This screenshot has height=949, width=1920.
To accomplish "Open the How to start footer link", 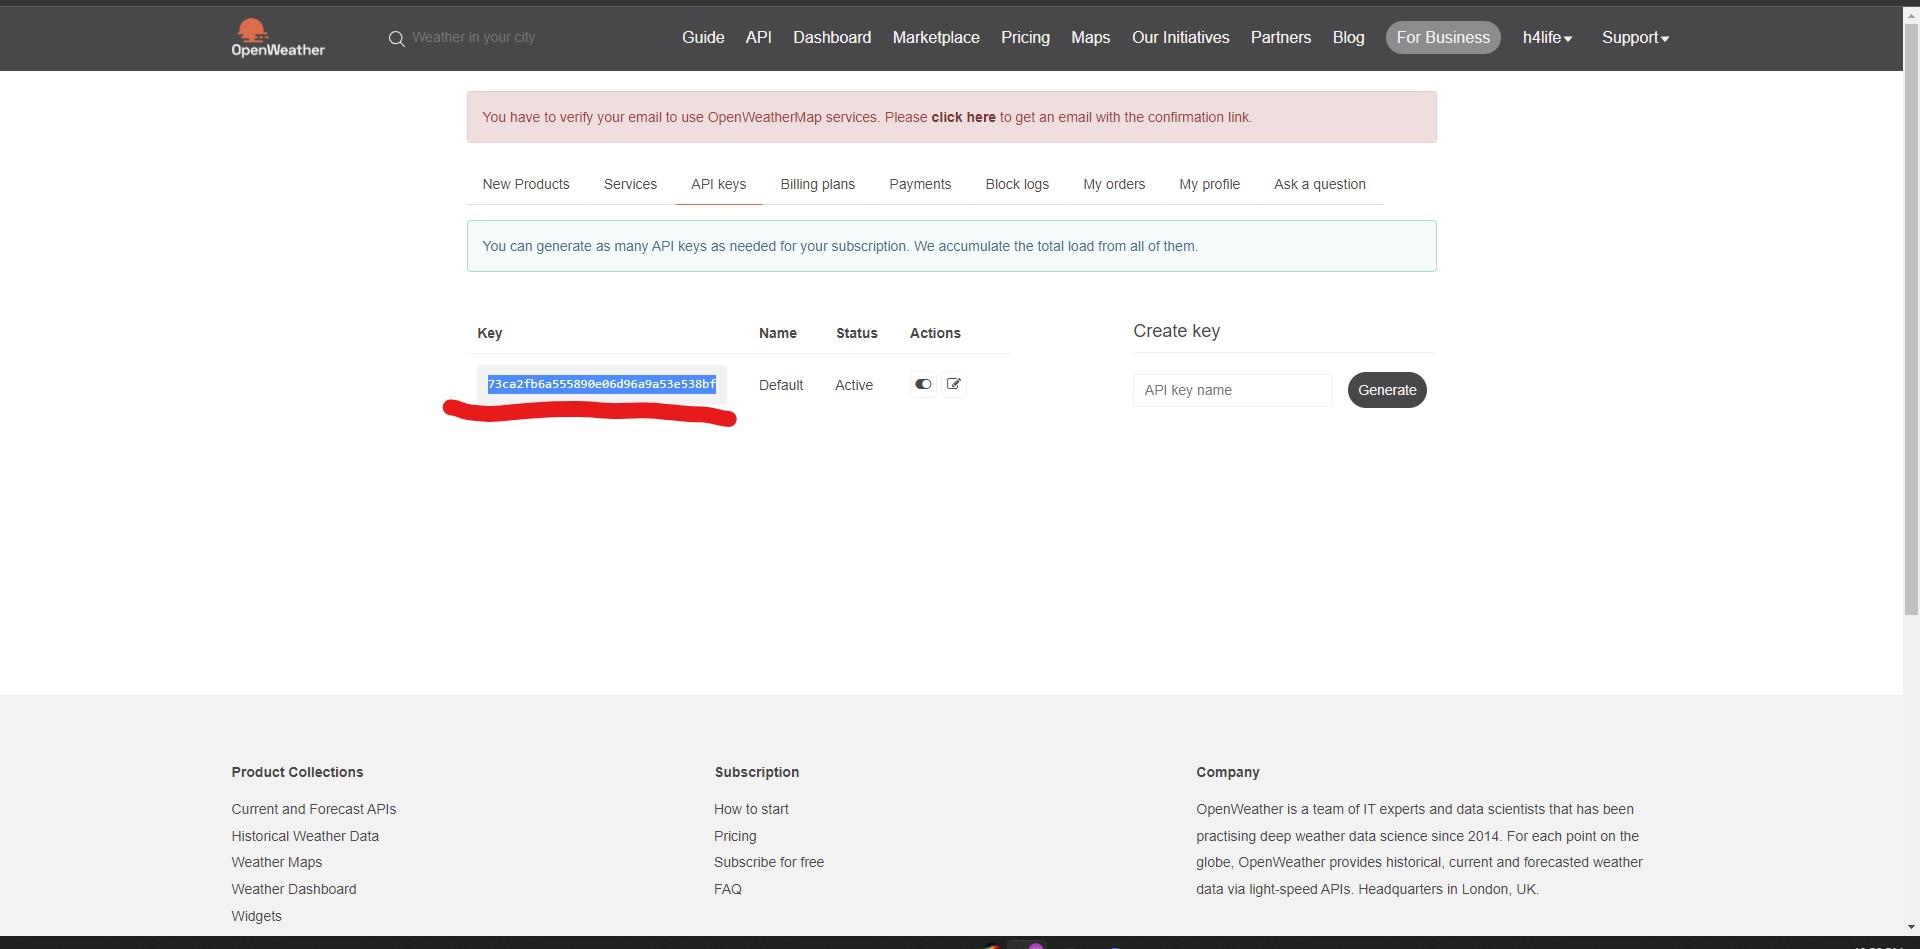I will pyautogui.click(x=751, y=809).
